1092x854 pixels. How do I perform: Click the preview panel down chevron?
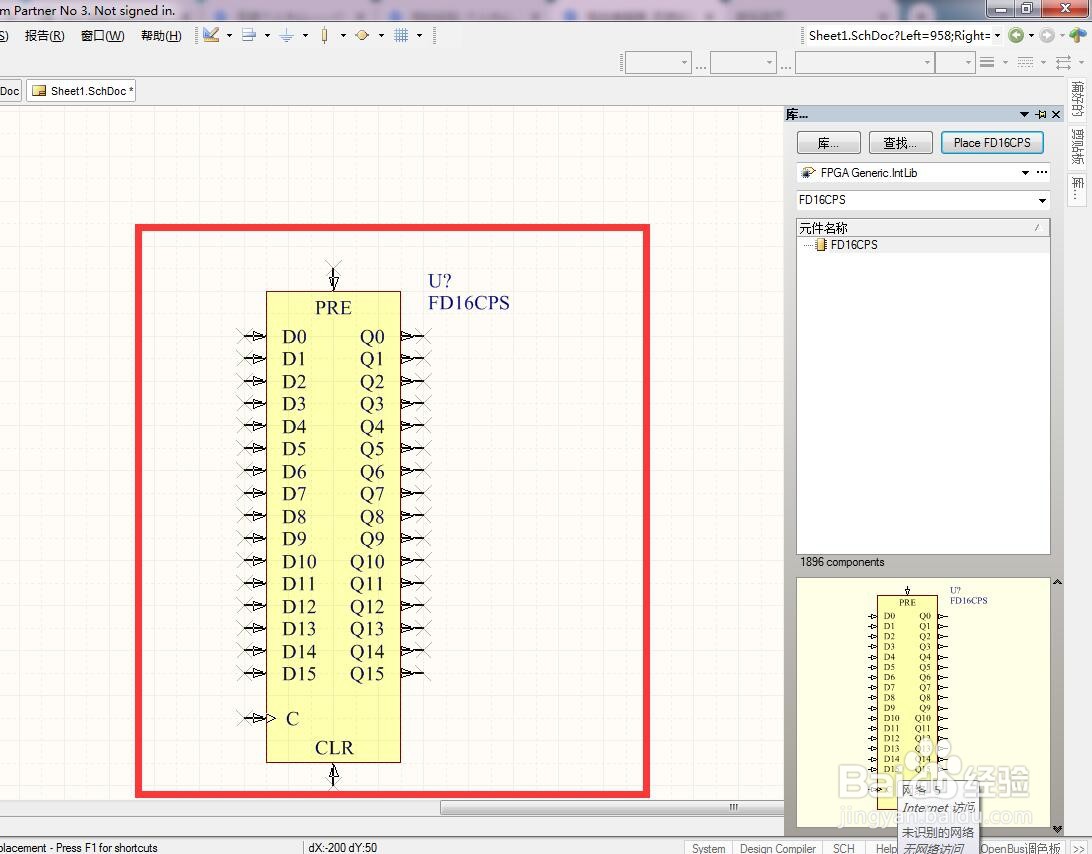[x=1058, y=829]
